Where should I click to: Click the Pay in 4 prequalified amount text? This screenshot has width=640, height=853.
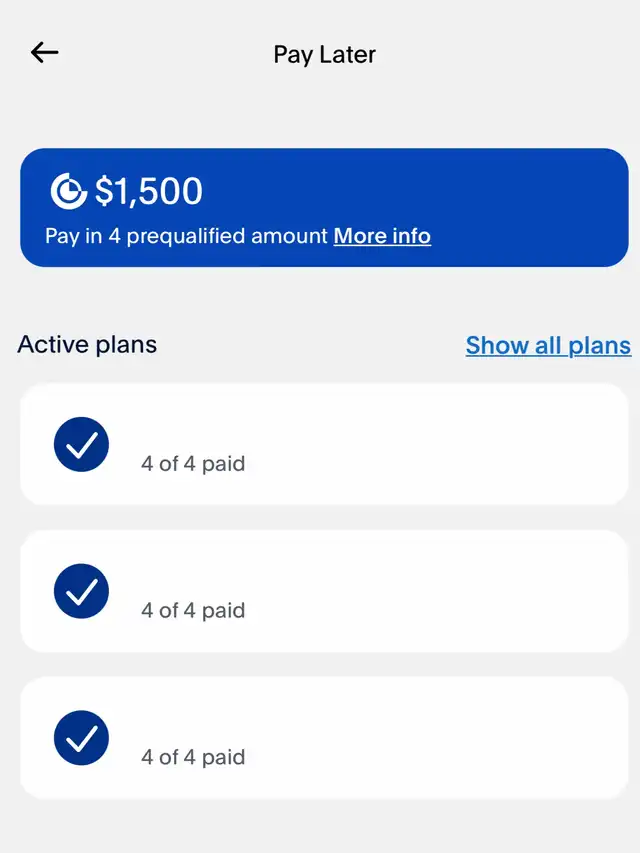pos(186,236)
